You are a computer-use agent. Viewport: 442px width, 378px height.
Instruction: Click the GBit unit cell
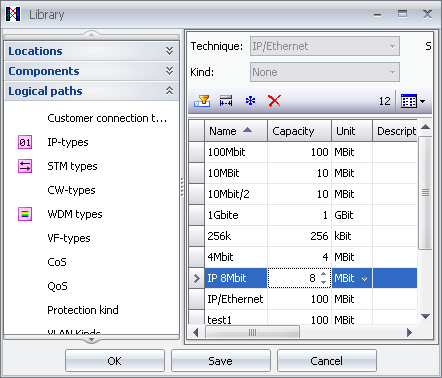[x=352, y=215]
